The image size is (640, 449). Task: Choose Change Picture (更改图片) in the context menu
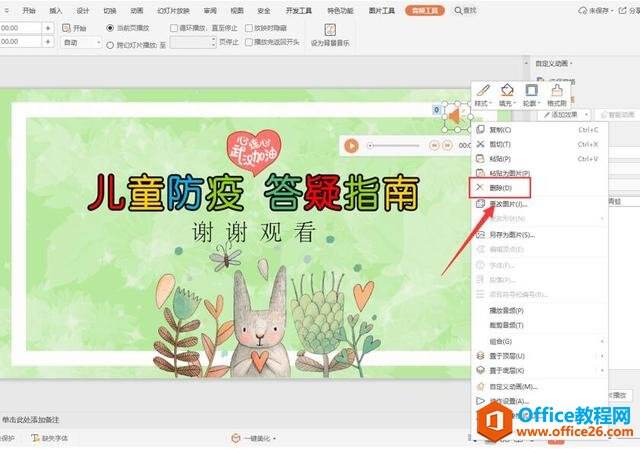[539, 204]
